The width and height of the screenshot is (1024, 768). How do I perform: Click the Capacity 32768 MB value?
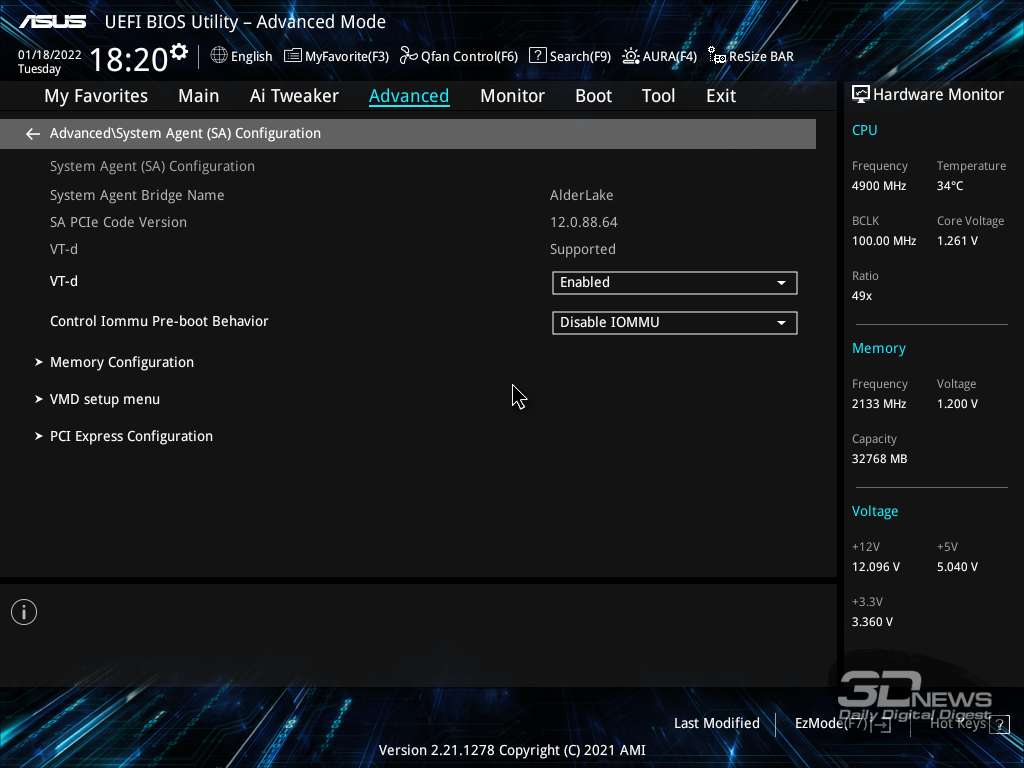(880, 459)
